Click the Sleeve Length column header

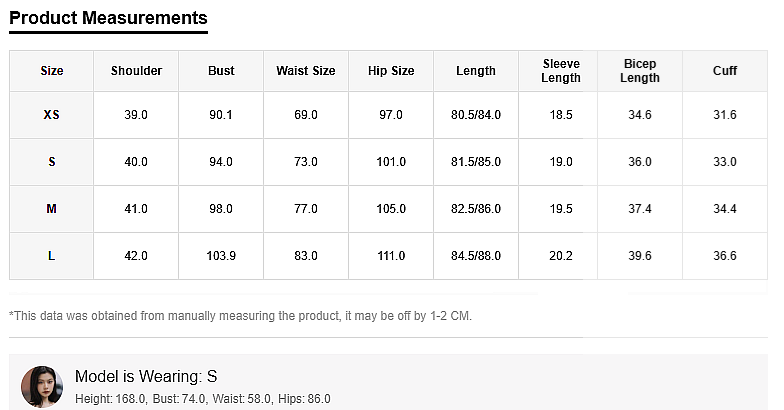[x=561, y=71]
